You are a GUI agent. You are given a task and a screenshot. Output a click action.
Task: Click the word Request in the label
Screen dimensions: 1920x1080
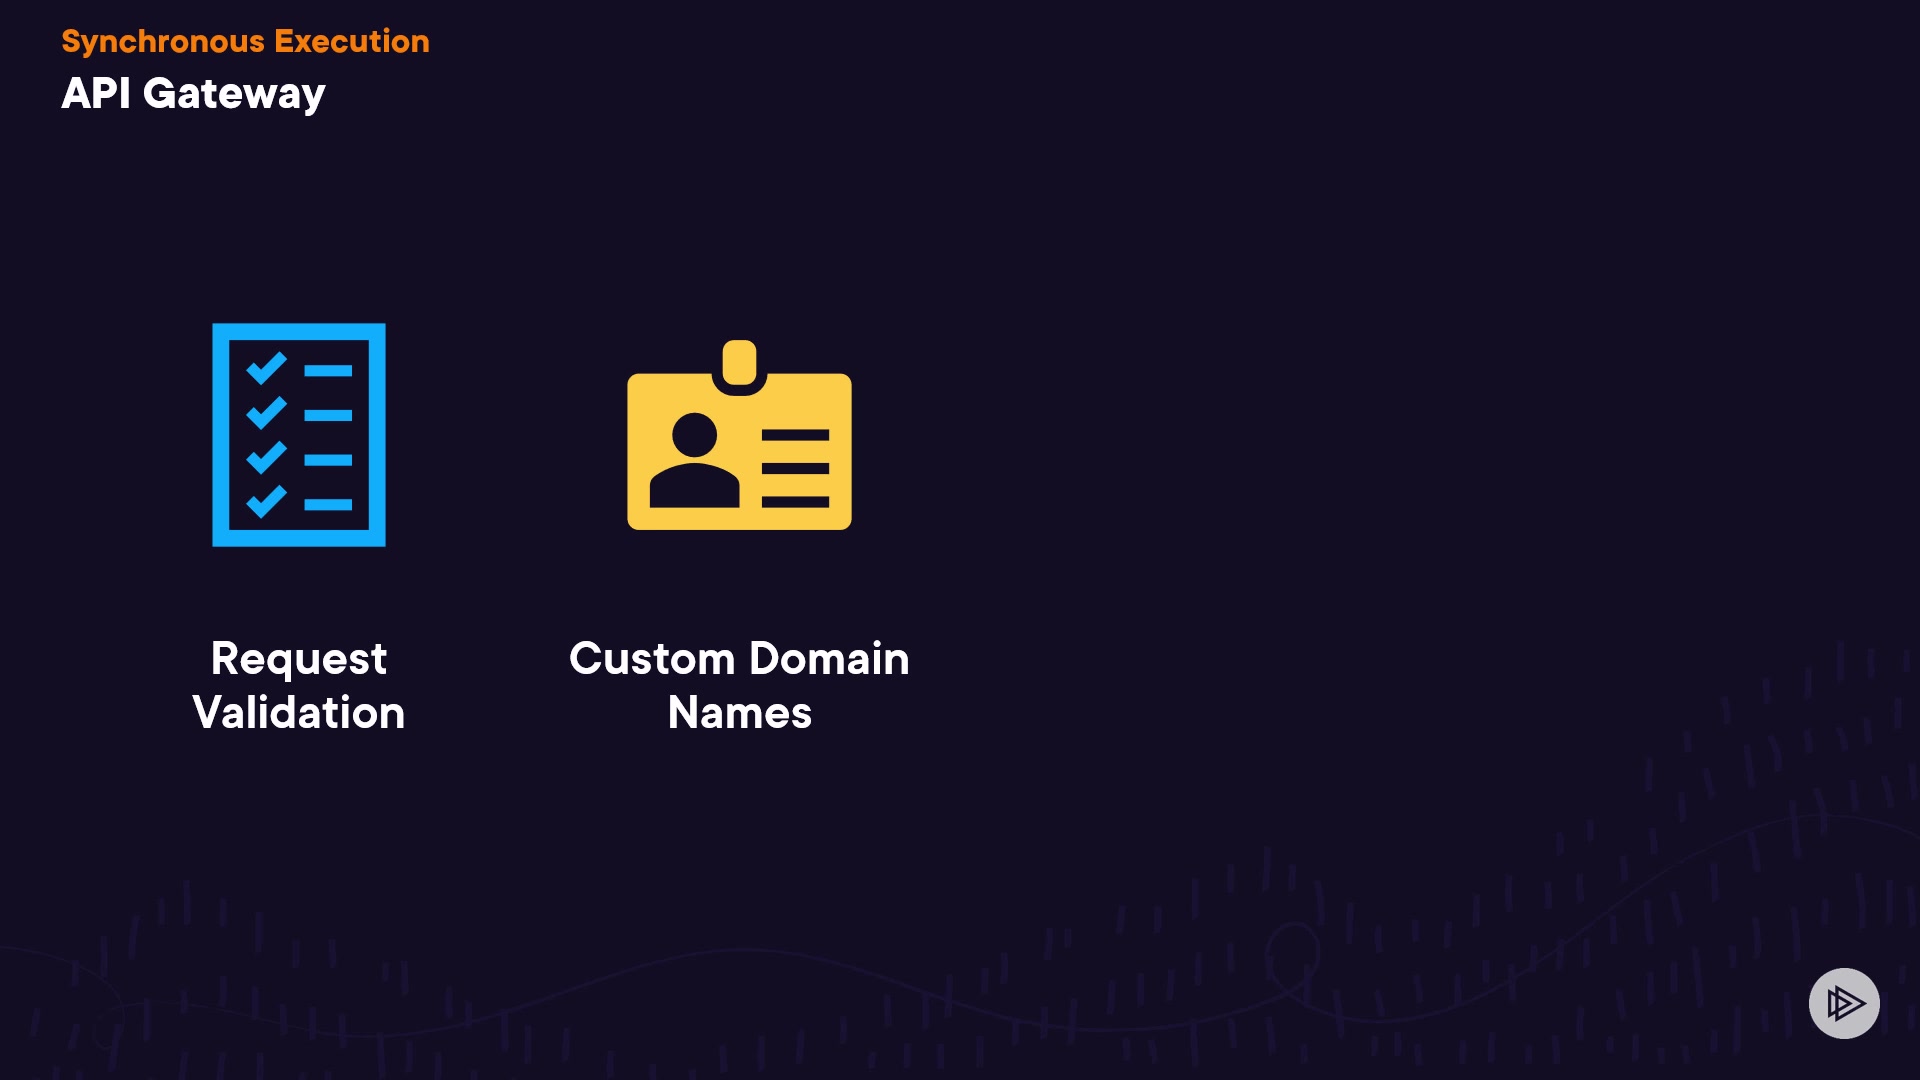point(298,658)
